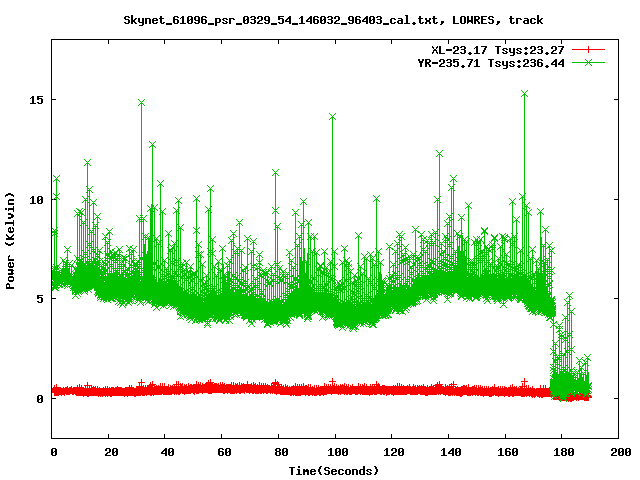Click the 200 tick label on x-axis
The height and width of the screenshot is (480, 640).
[x=619, y=452]
